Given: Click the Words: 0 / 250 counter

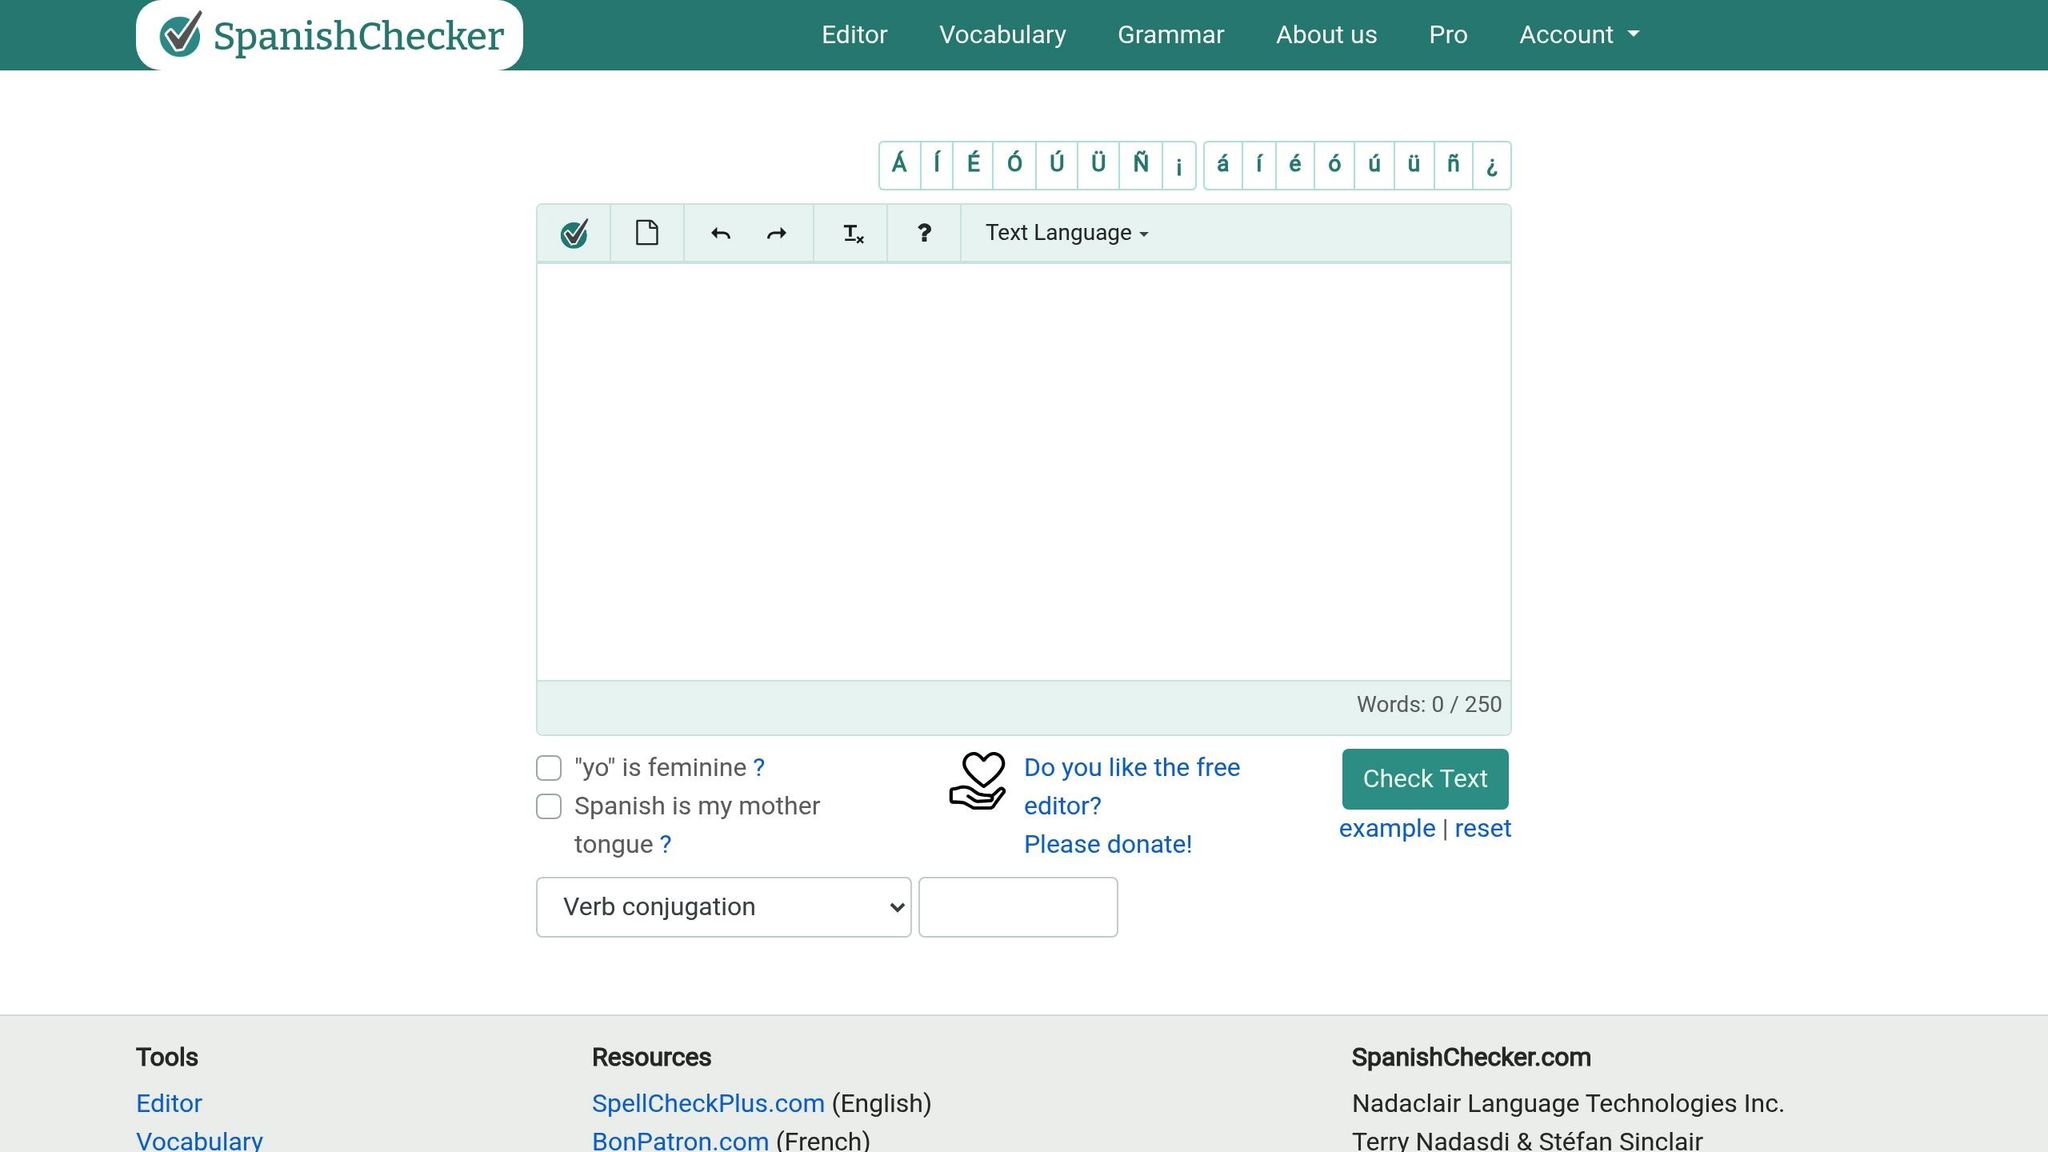Looking at the screenshot, I should click(1429, 705).
